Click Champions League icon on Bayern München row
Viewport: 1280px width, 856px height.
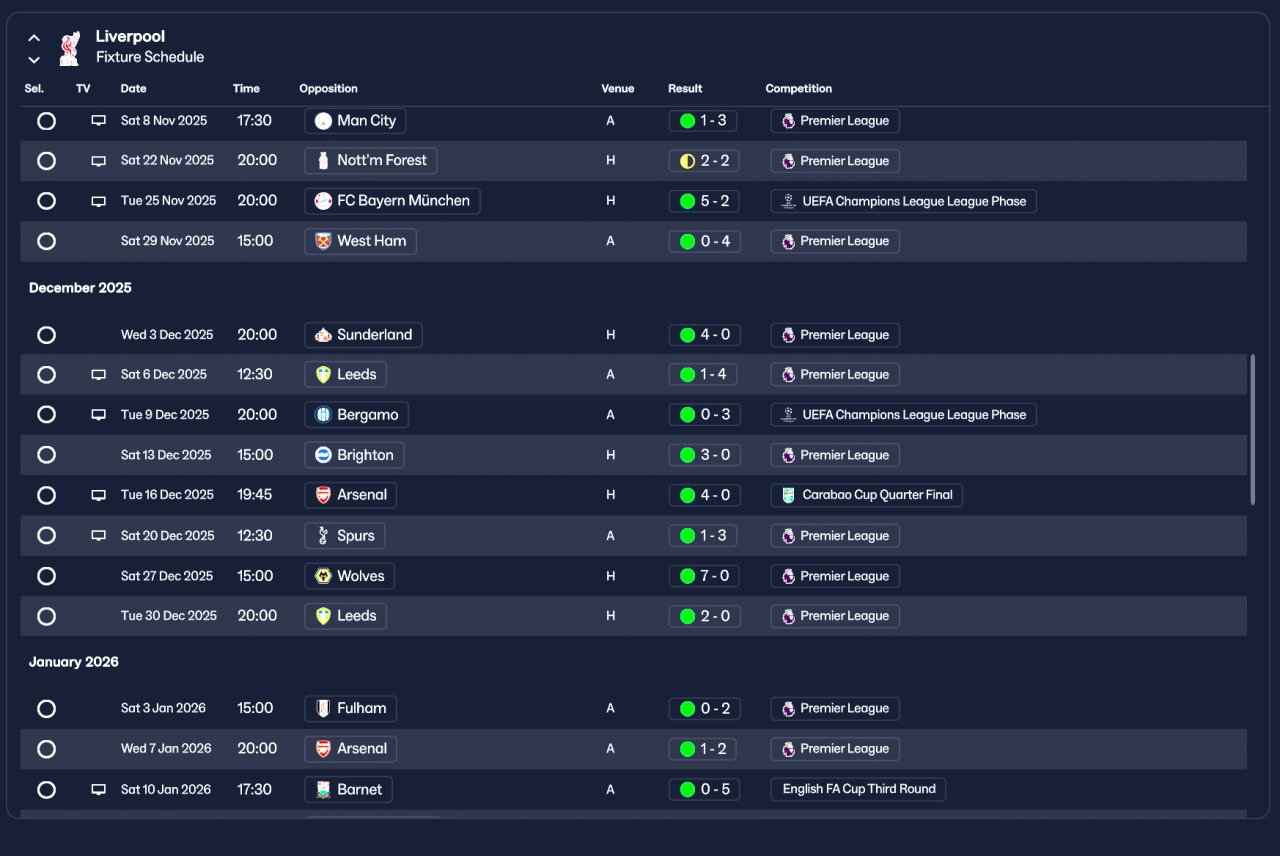tap(788, 201)
